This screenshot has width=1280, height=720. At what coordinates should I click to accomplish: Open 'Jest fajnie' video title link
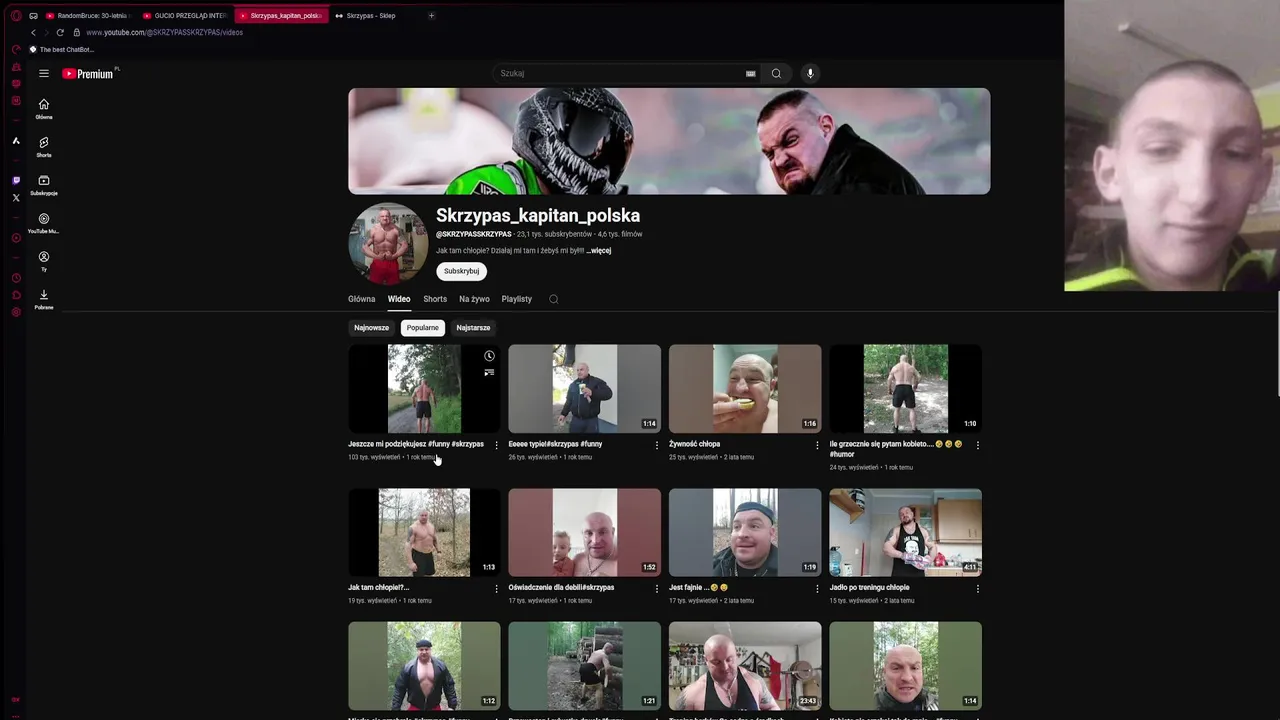tap(698, 588)
